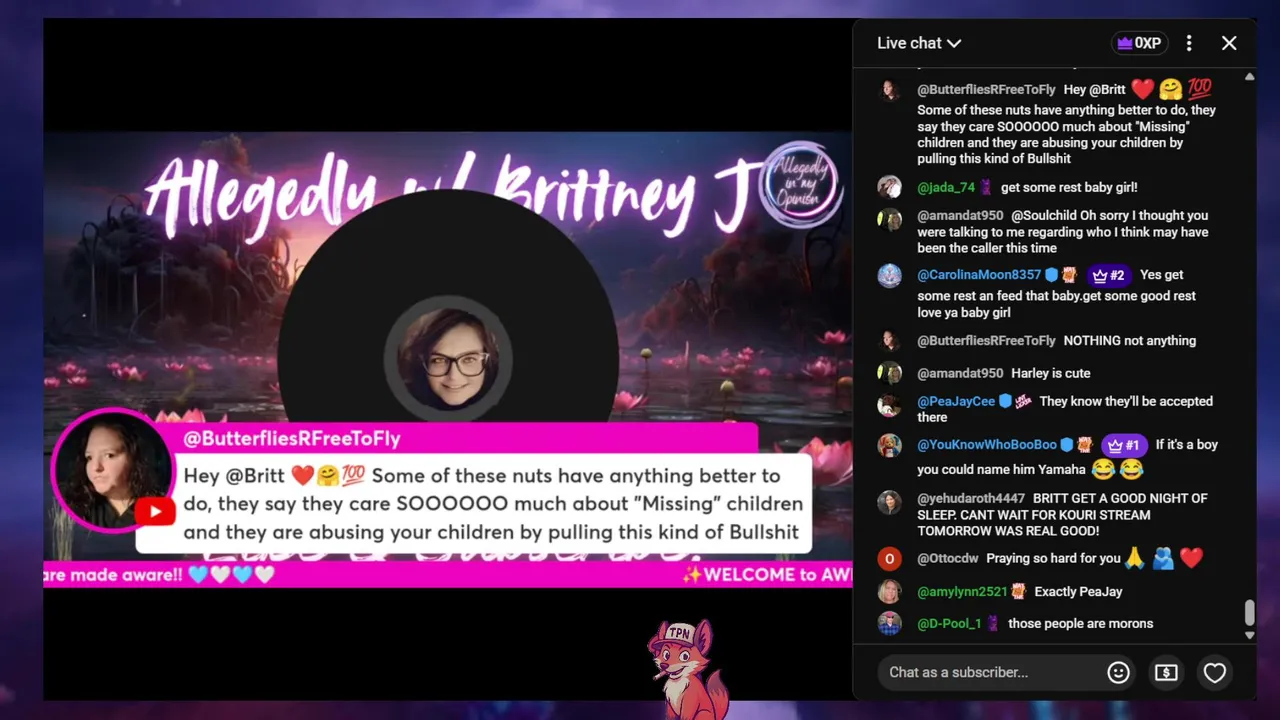Screen dimensions: 1280x720
Task: Click message 'Exactly PeaJay'
Action: click(1078, 591)
